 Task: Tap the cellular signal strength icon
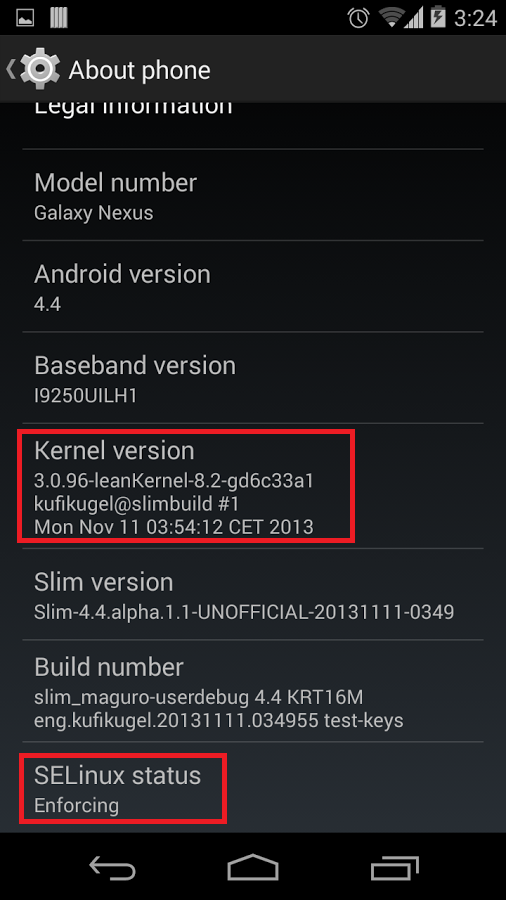click(x=413, y=18)
